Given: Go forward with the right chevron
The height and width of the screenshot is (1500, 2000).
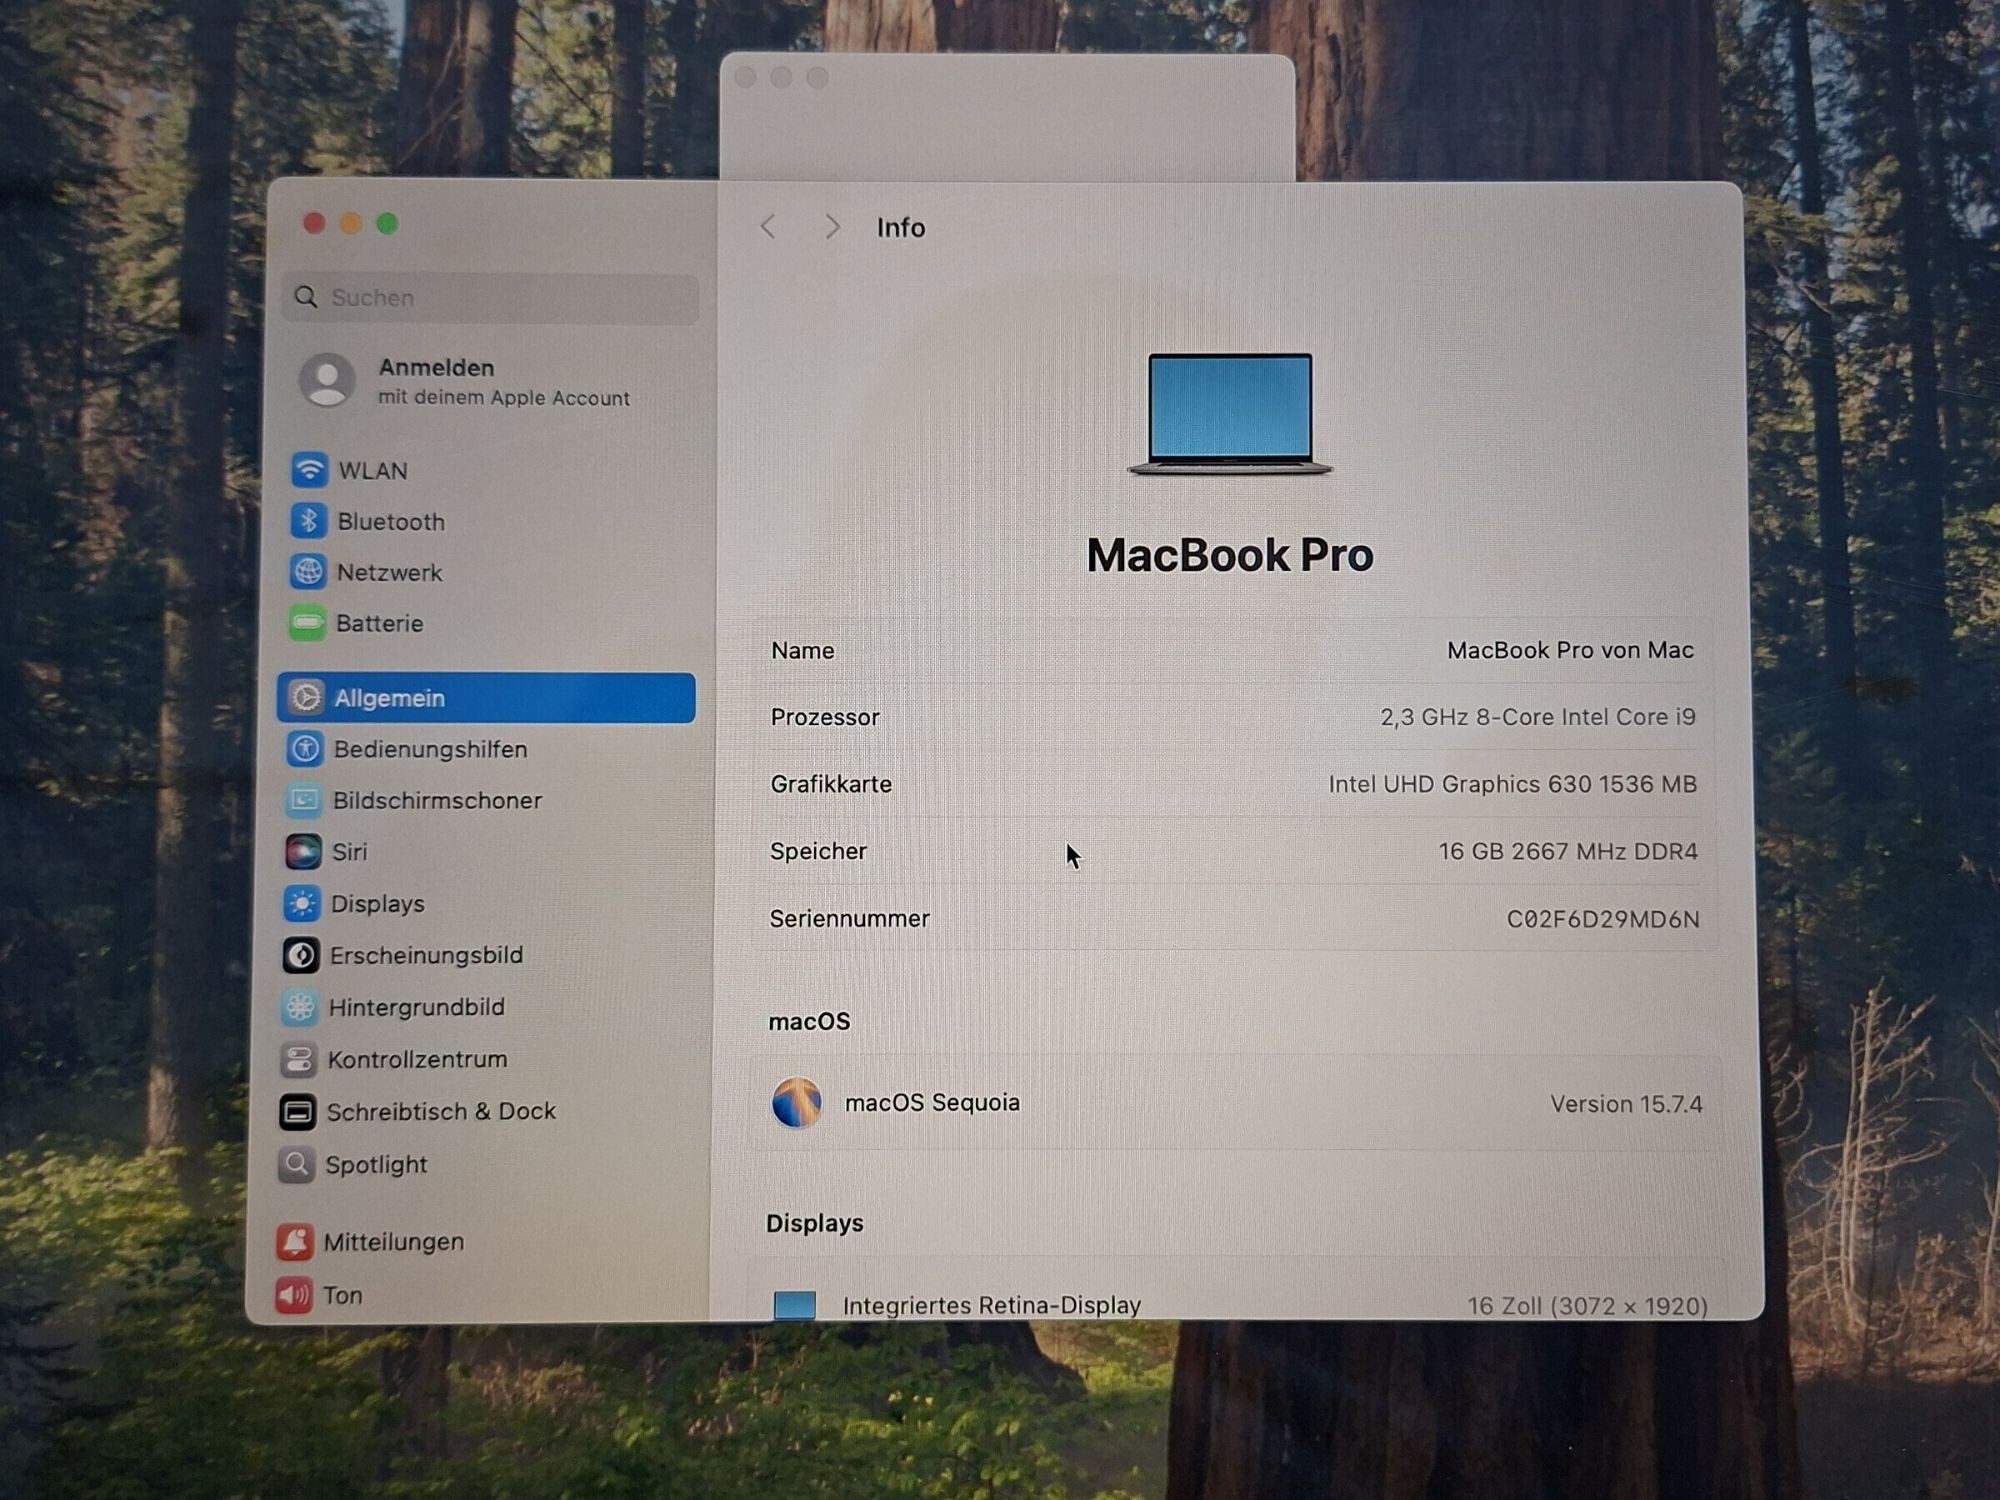Looking at the screenshot, I should point(832,227).
